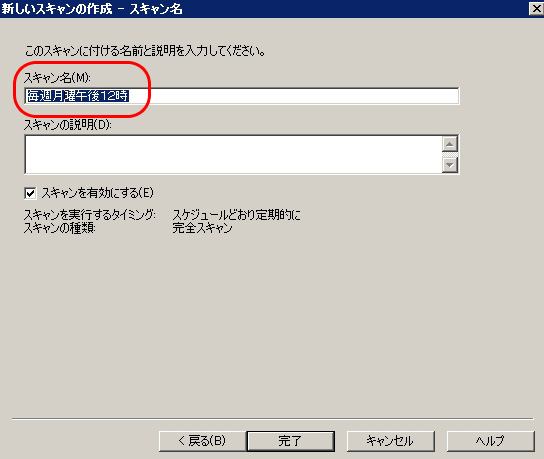Cancel the new scan with キャンセル
Screen dimensions: 544x459
tap(390, 441)
